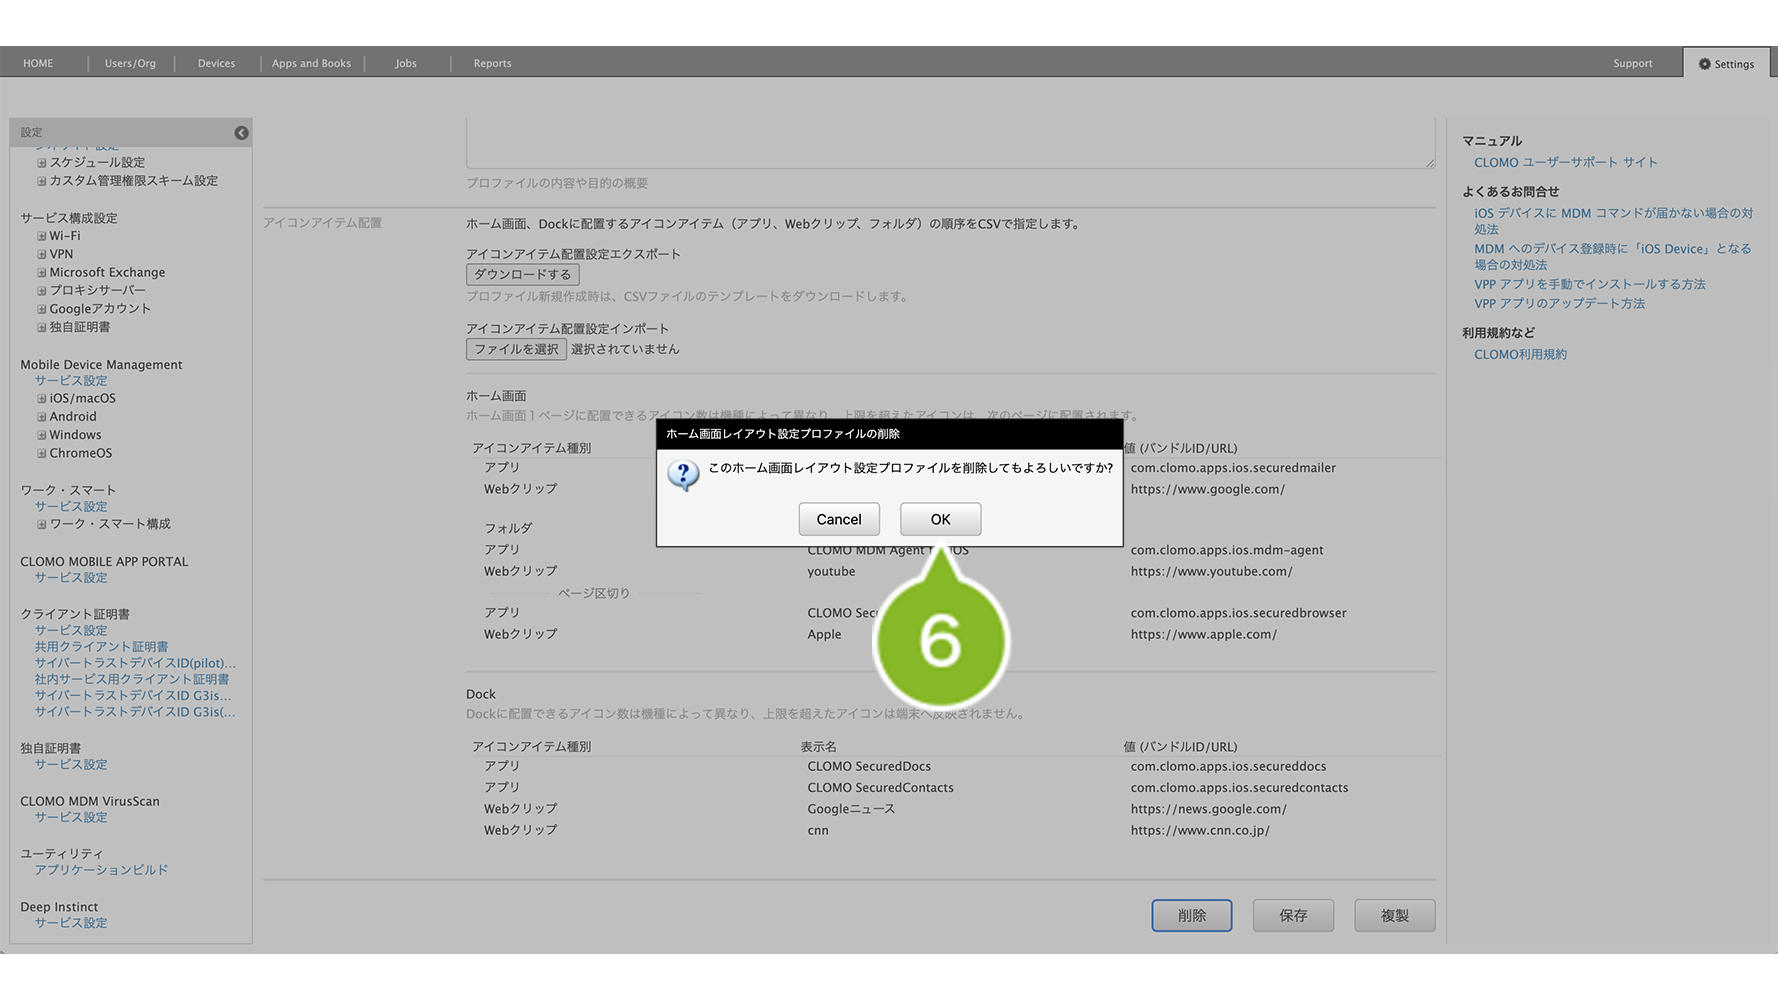Click the profile description text area
Image resolution: width=1778 pixels, height=1000 pixels.
pyautogui.click(x=950, y=143)
